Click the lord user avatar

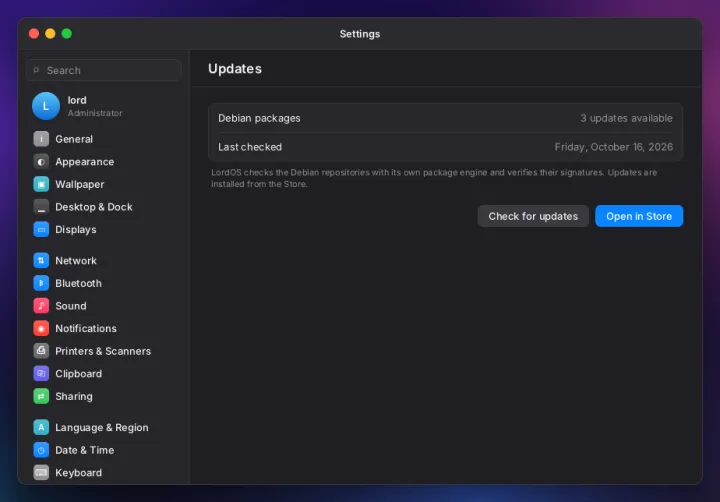click(46, 106)
